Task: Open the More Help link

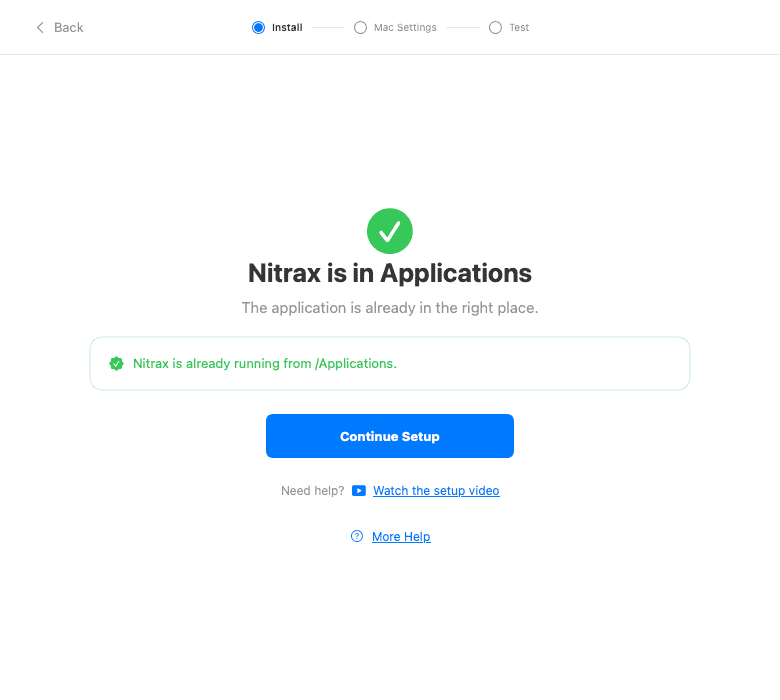Action: [401, 536]
